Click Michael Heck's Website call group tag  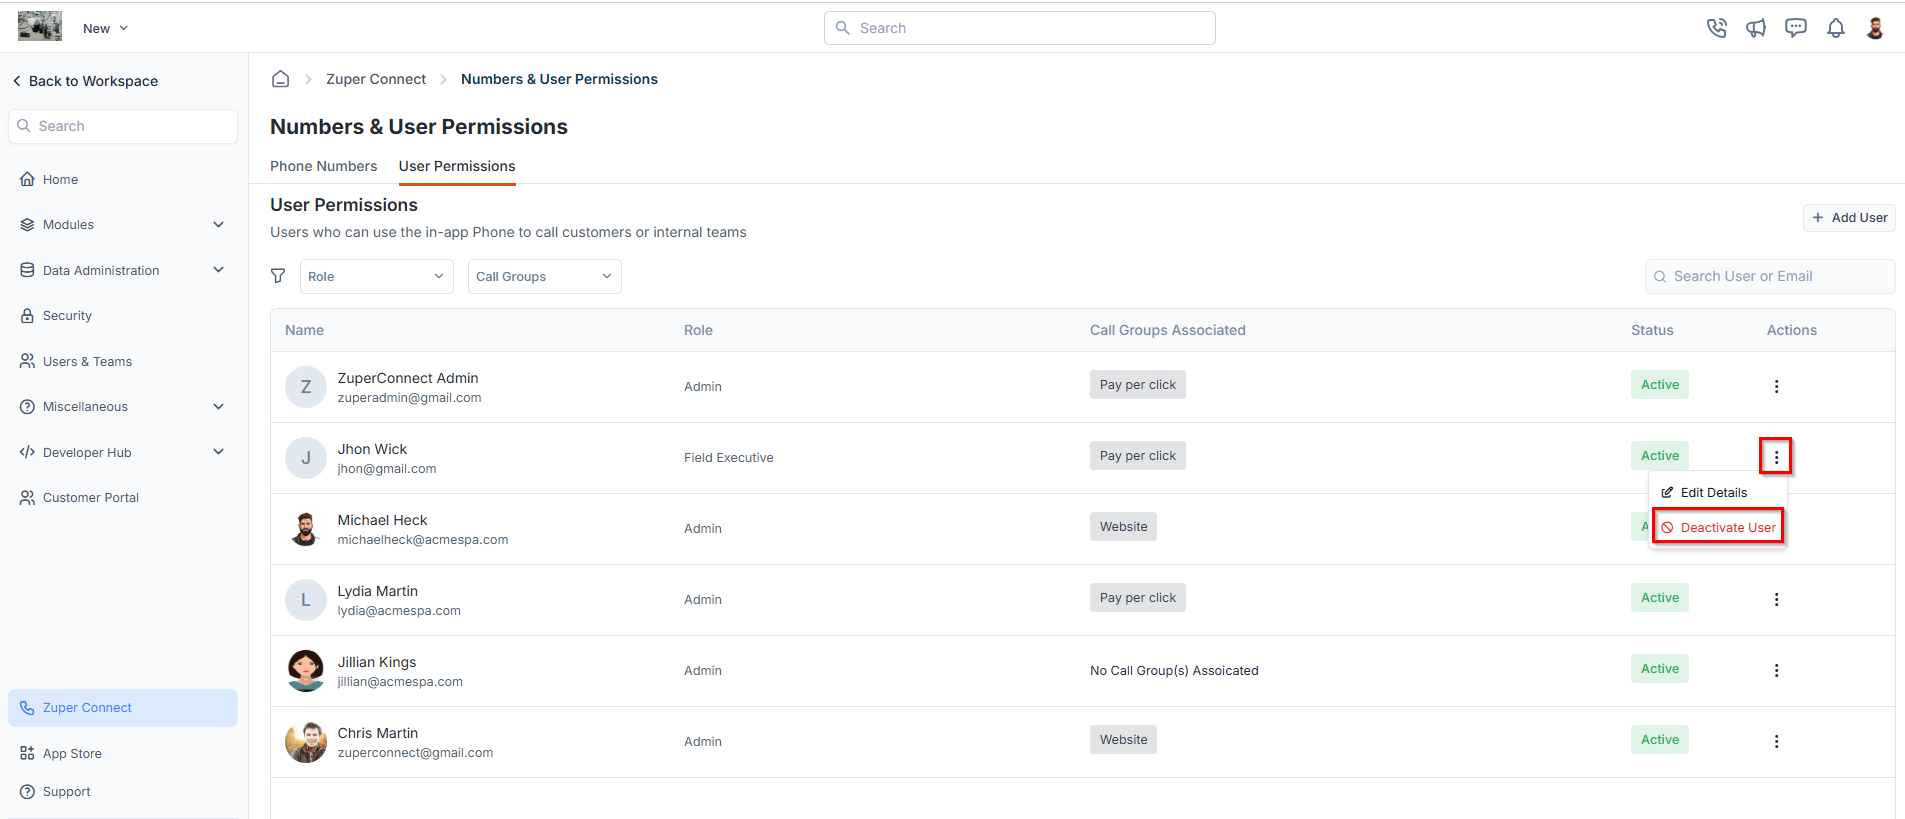tap(1123, 527)
